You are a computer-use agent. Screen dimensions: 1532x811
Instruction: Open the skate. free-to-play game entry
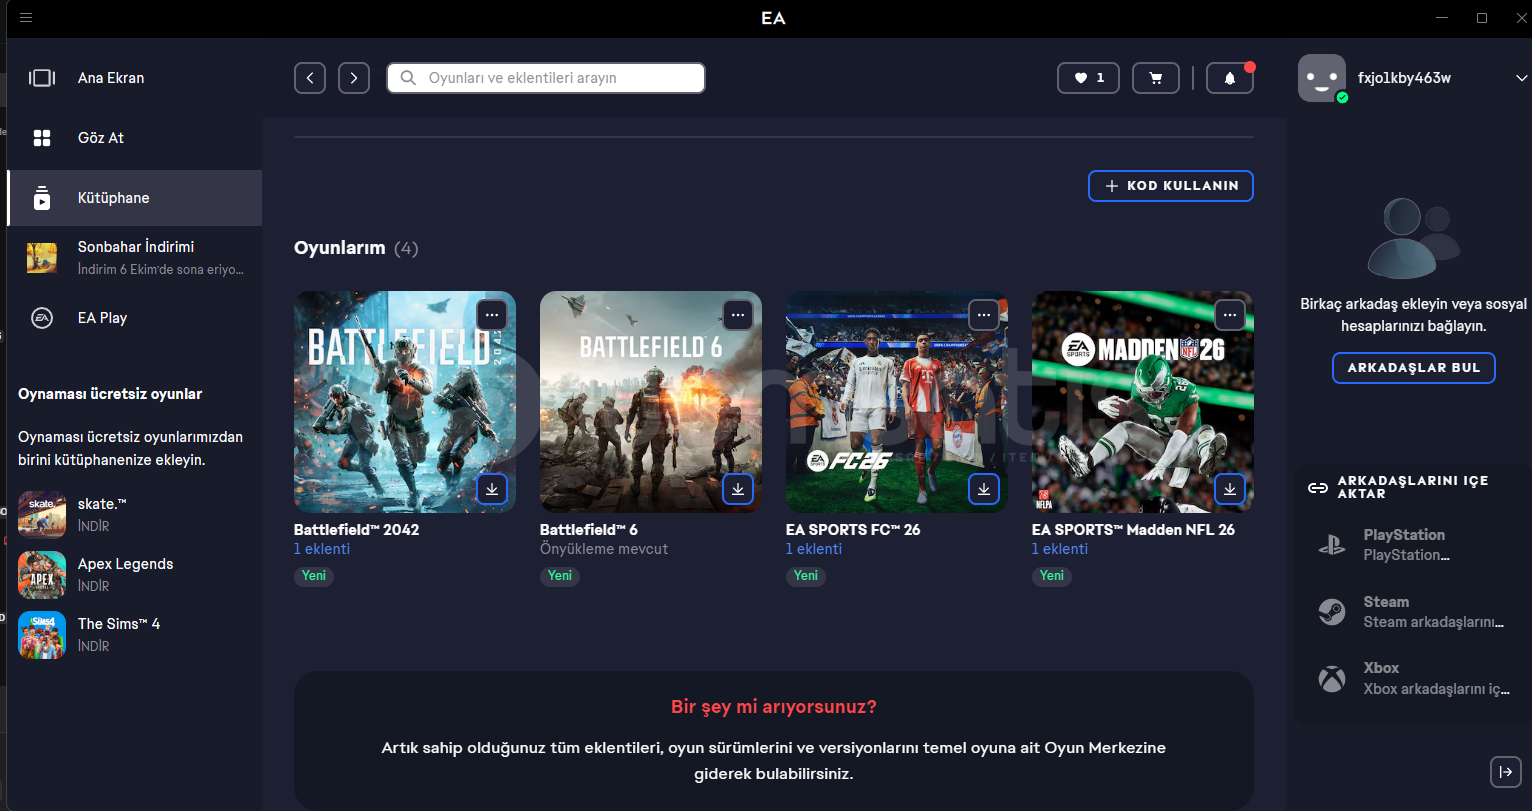point(134,515)
